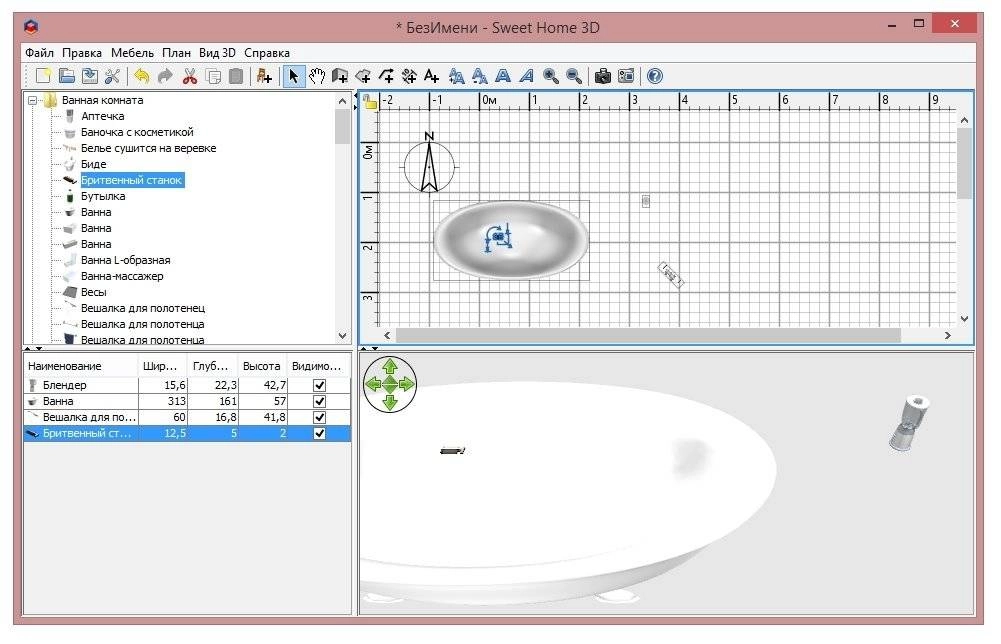Screen dimensions: 1001x644
Task: Sort furniture by Наименование column
Action: tap(81, 366)
